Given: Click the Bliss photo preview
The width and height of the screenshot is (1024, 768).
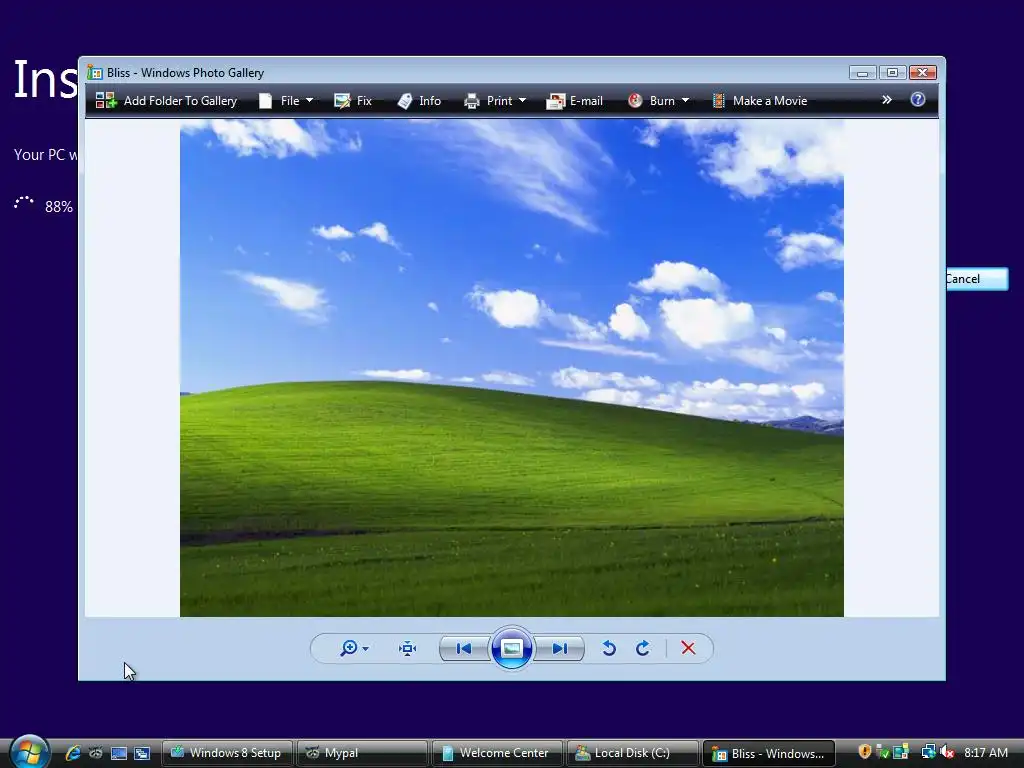Looking at the screenshot, I should [x=511, y=368].
